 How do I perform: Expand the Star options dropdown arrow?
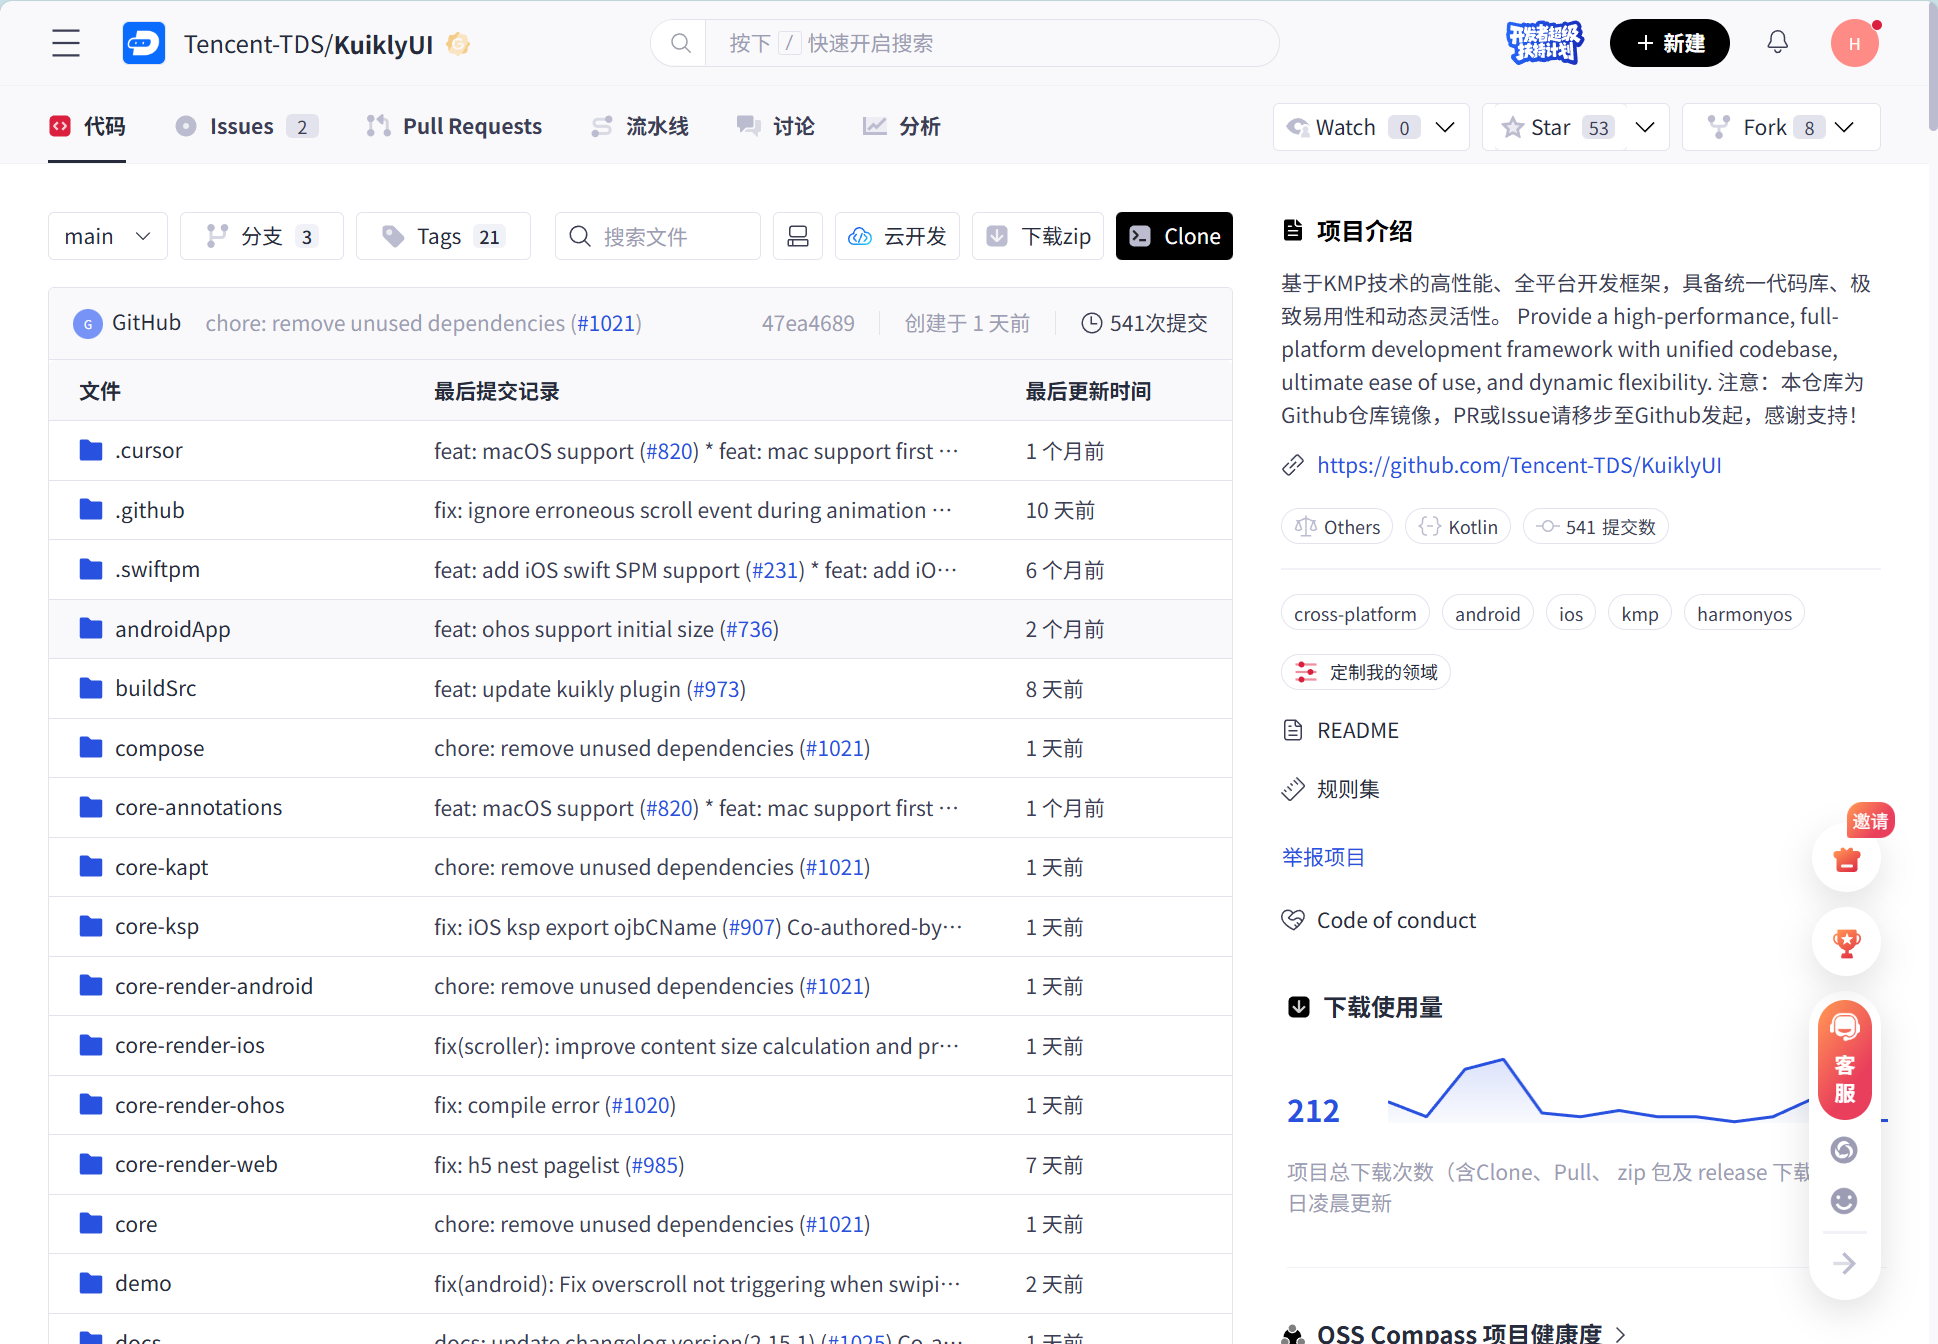tap(1645, 127)
